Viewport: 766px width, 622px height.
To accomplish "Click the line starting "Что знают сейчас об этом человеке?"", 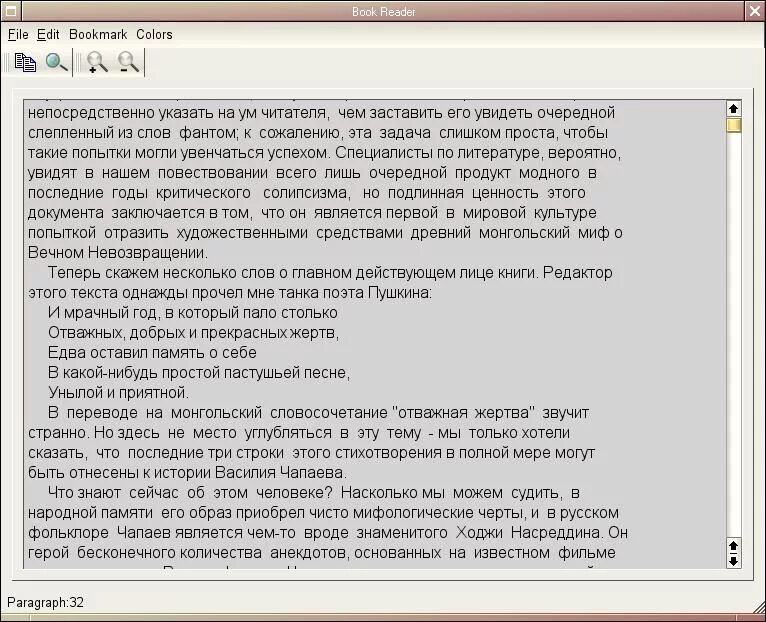I will (313, 493).
